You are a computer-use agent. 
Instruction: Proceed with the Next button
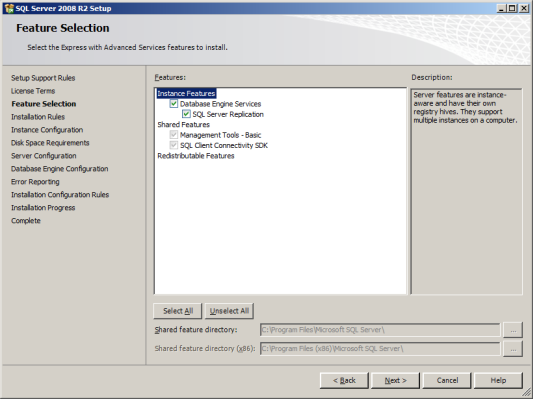pyautogui.click(x=395, y=380)
